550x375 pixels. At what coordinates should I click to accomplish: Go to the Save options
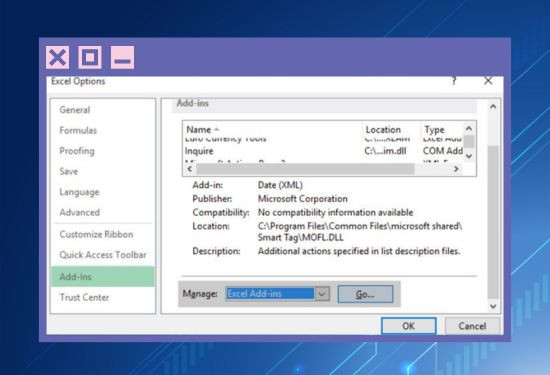pyautogui.click(x=69, y=171)
